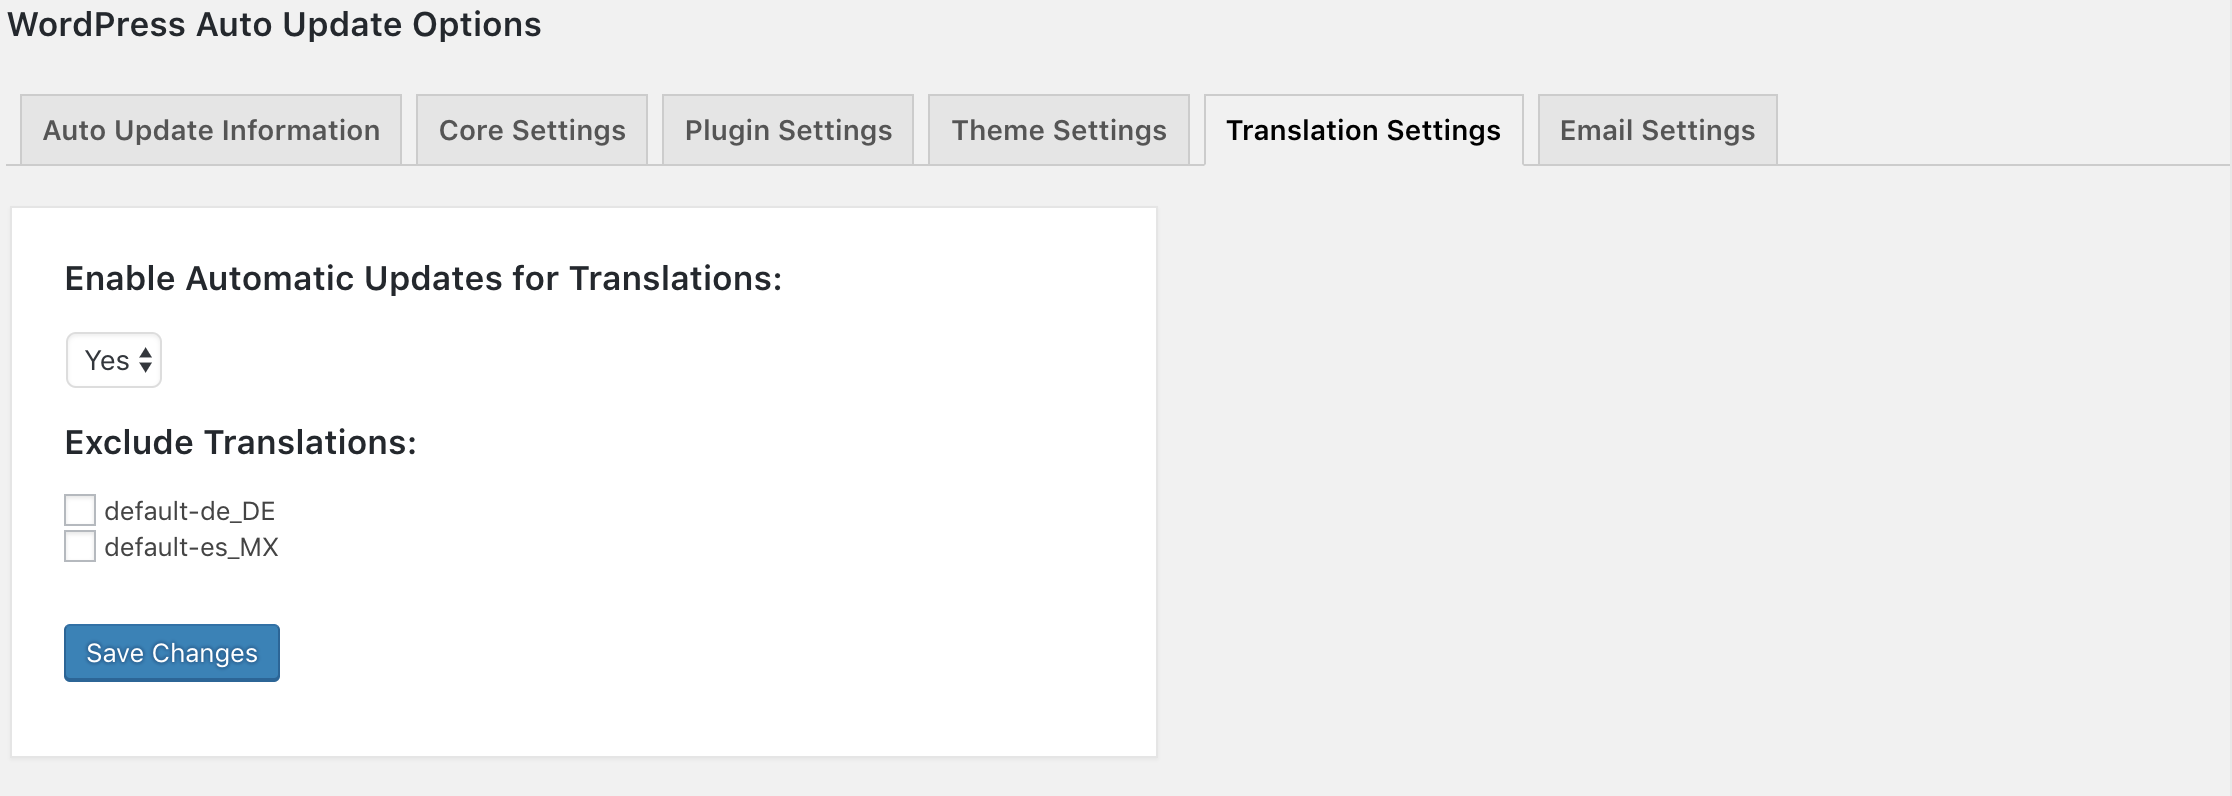The width and height of the screenshot is (2232, 796).
Task: Tick the default-de_DE exclusion checkbox
Action: tap(80, 510)
